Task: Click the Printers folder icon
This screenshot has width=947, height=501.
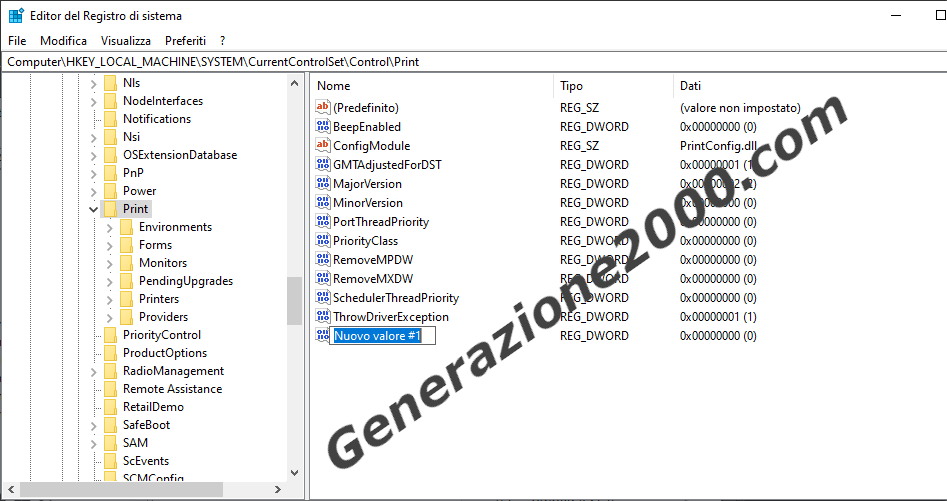Action: pos(126,299)
